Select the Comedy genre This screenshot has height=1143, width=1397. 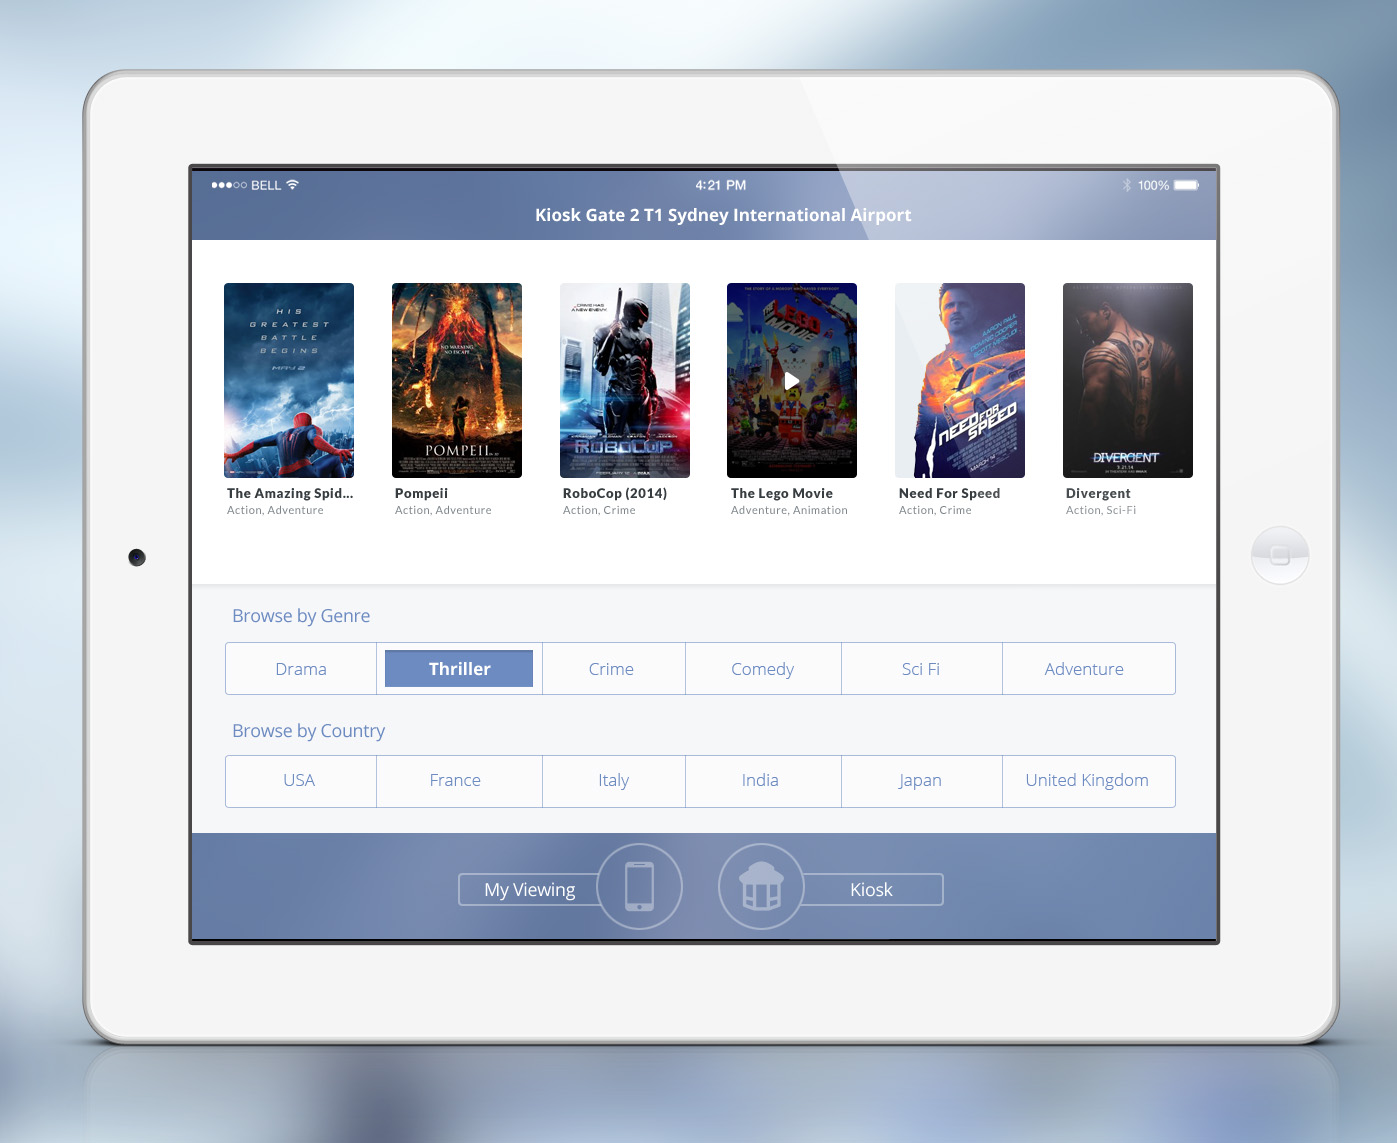point(763,669)
